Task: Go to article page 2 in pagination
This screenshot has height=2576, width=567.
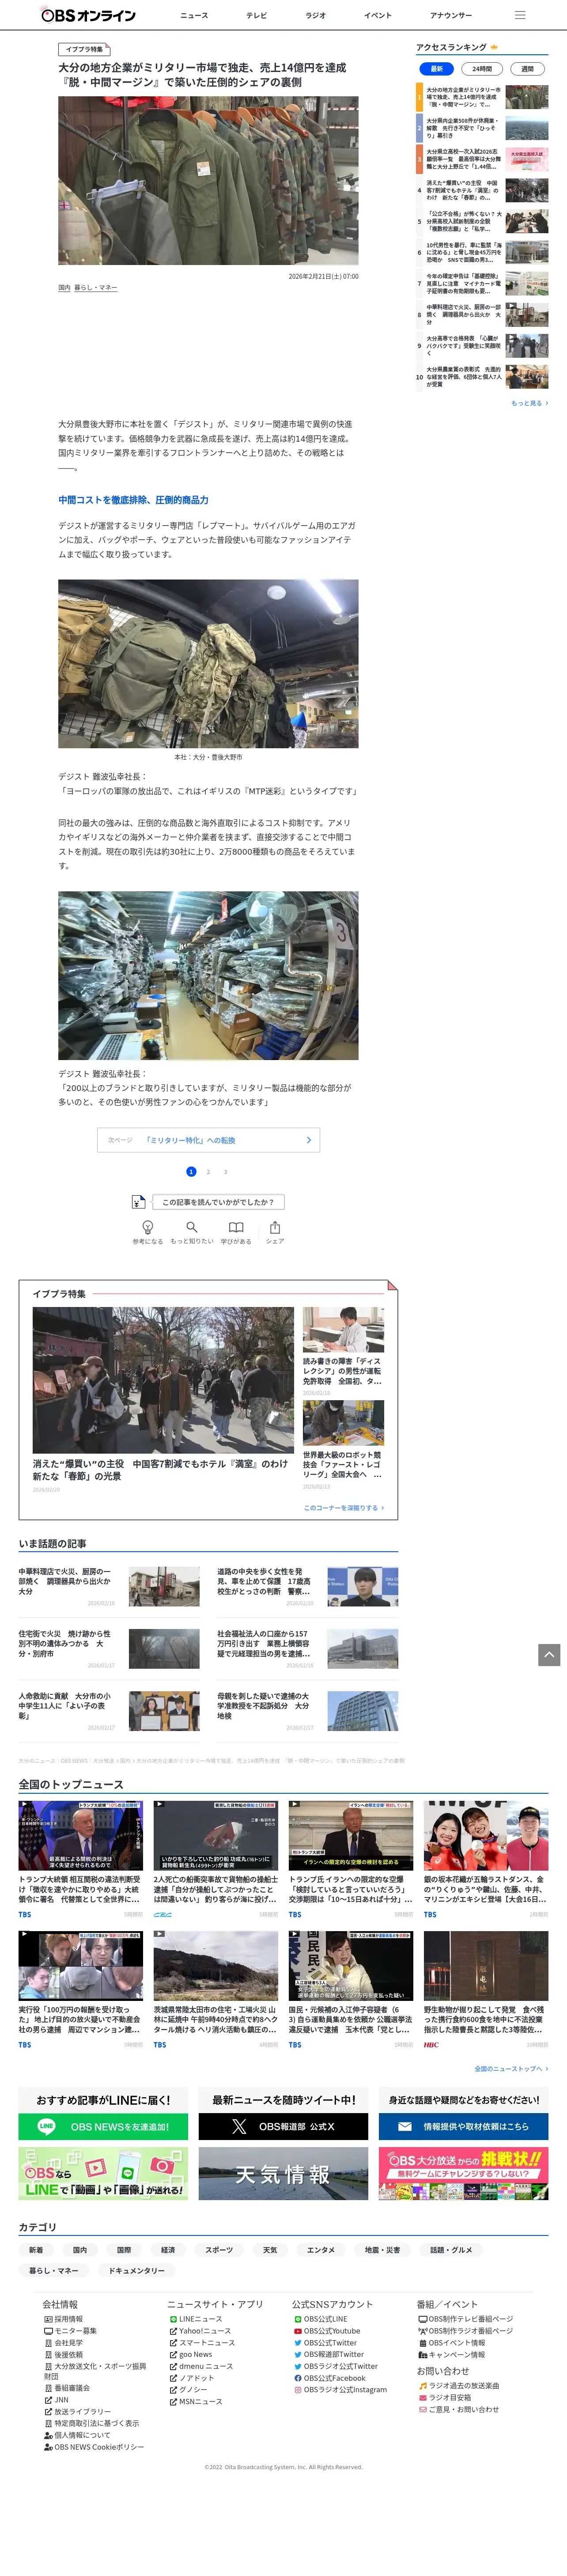Action: [x=208, y=1172]
